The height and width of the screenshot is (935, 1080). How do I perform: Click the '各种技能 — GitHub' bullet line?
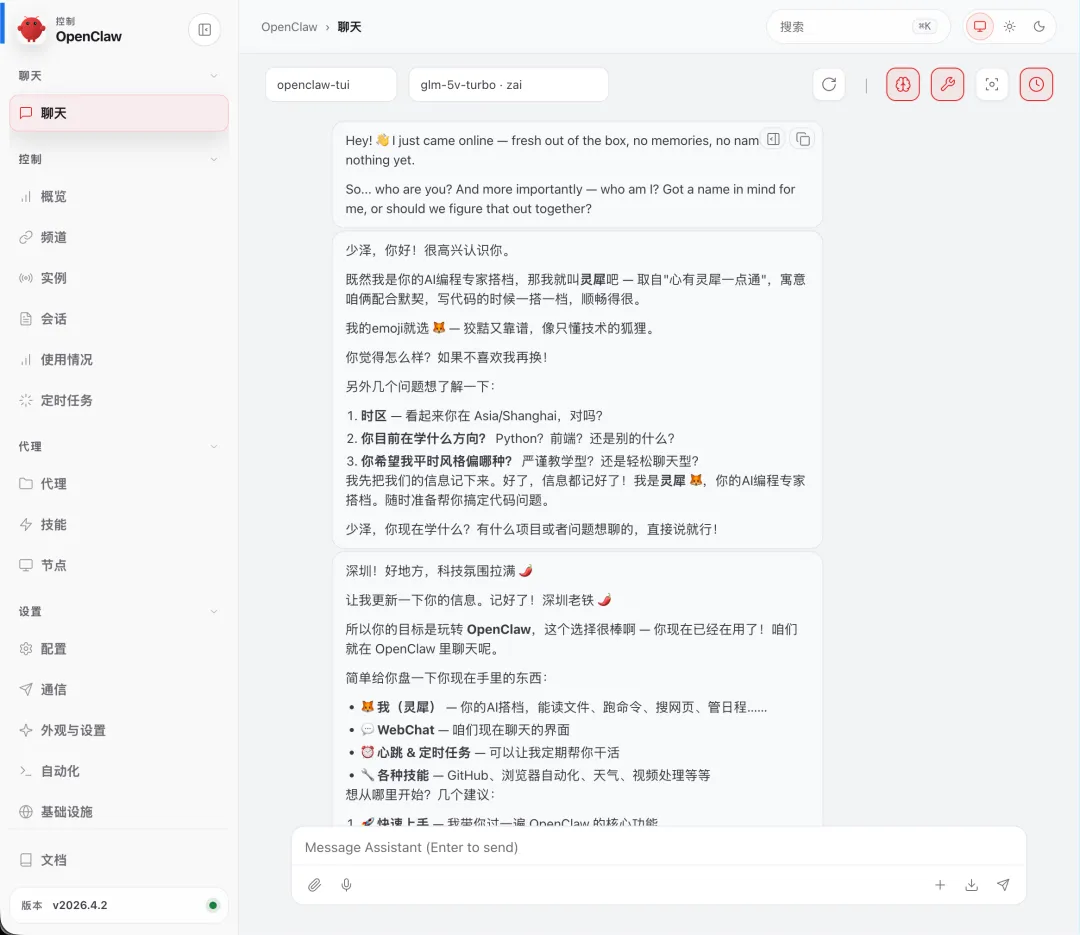[x=536, y=775]
